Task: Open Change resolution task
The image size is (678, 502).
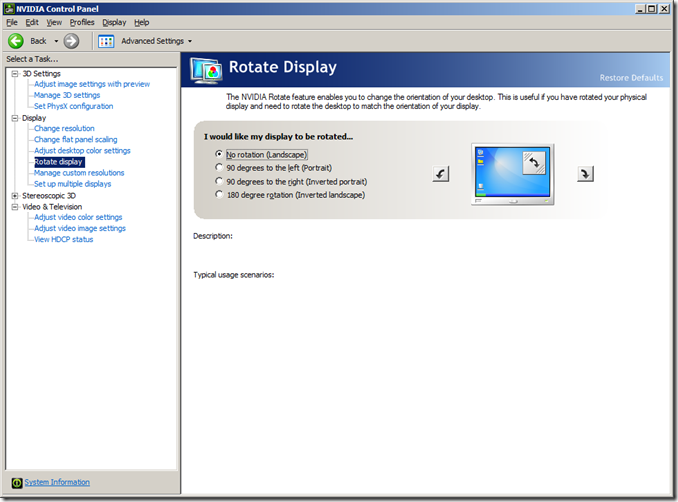Action: 64,128
